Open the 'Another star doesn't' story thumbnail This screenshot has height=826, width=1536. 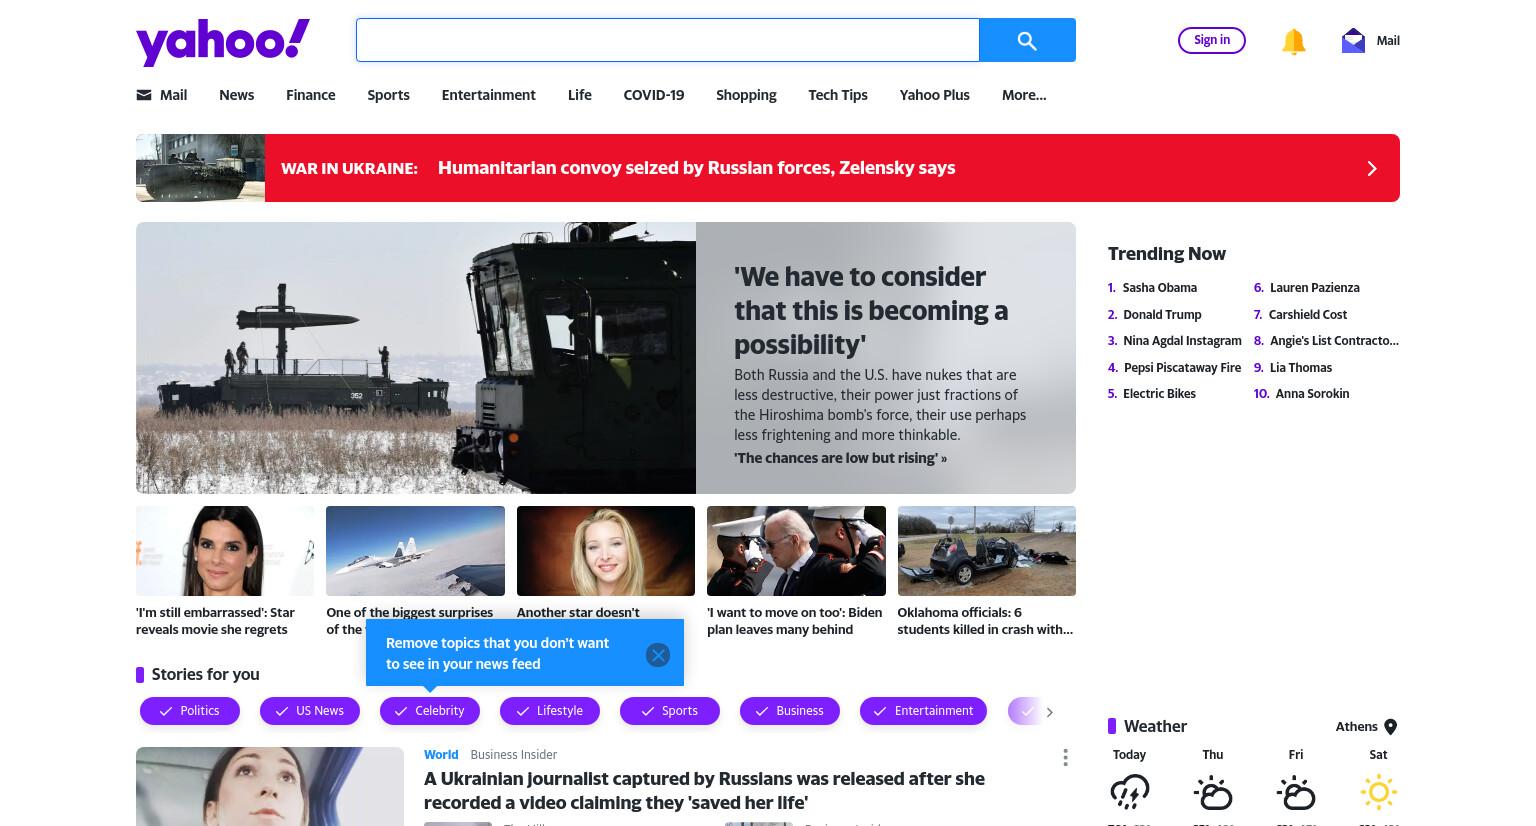[606, 551]
